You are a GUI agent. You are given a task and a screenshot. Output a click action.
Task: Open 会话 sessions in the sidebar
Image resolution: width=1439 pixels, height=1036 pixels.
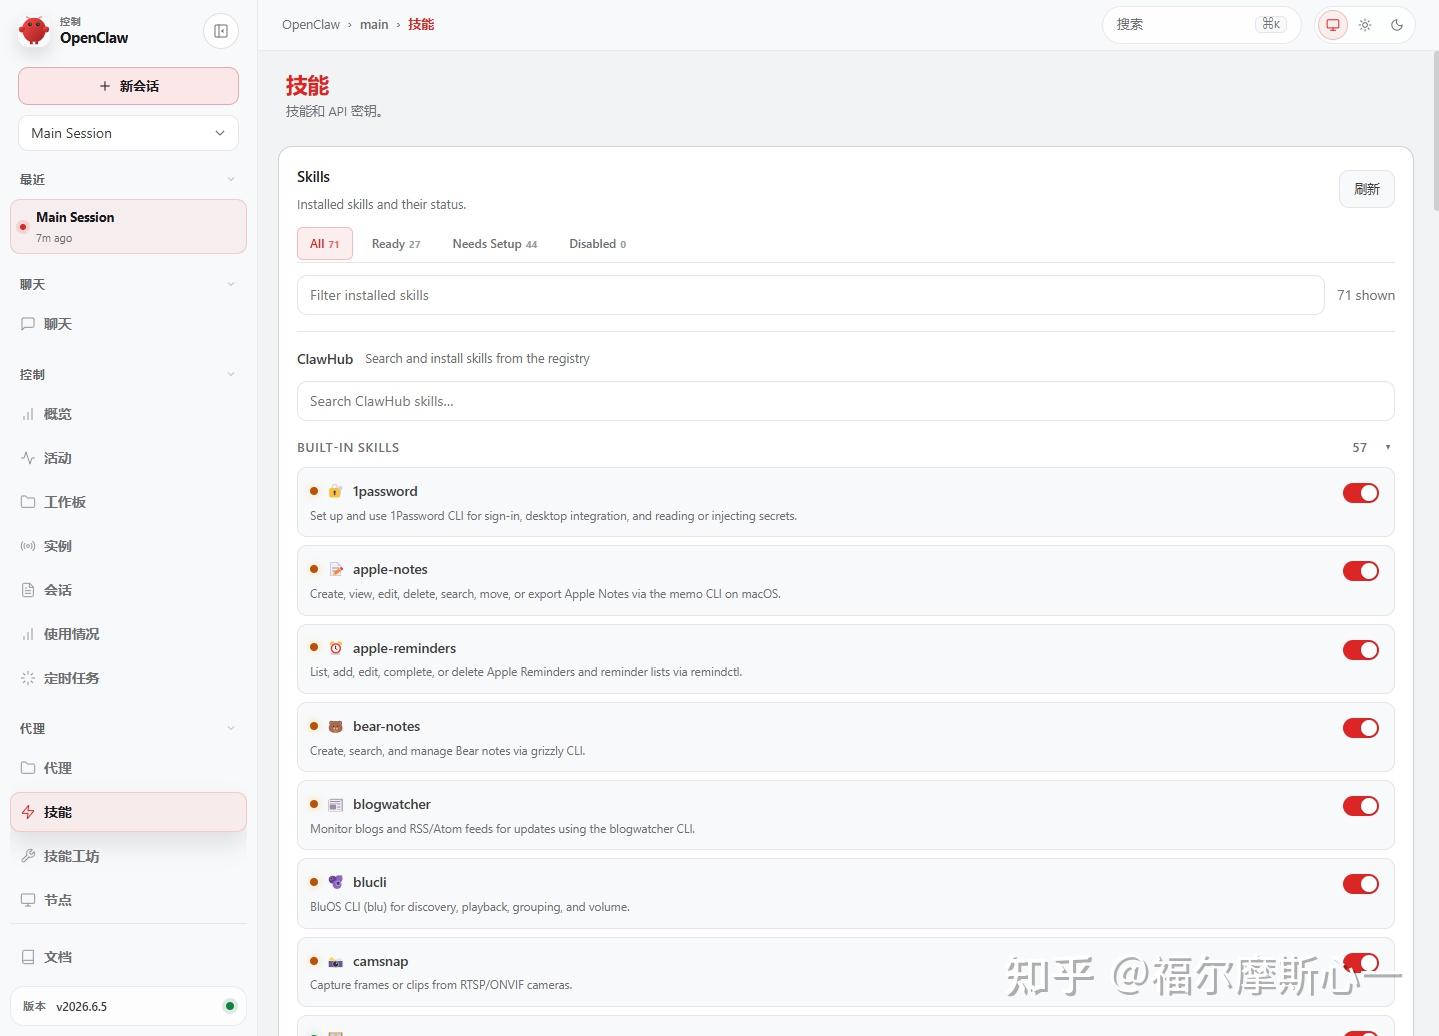tap(128, 590)
